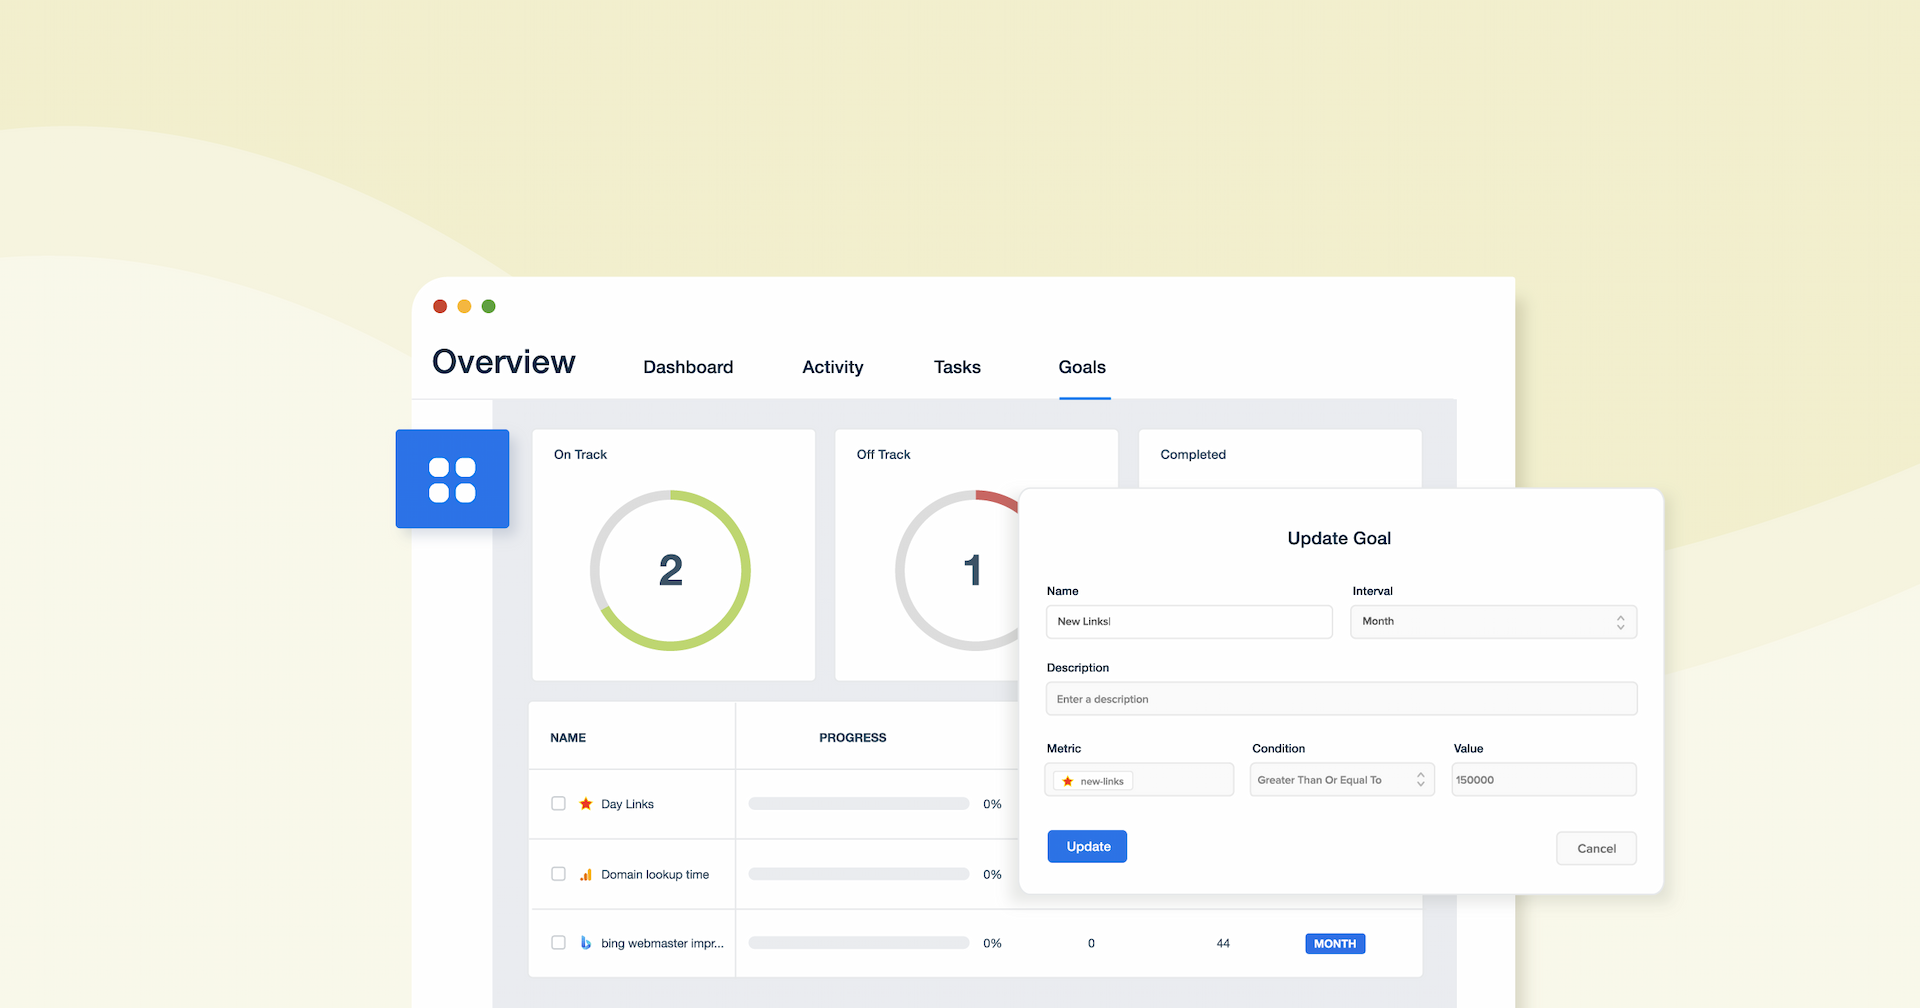Expand the Condition dropdown
The height and width of the screenshot is (1008, 1920).
coord(1341,780)
